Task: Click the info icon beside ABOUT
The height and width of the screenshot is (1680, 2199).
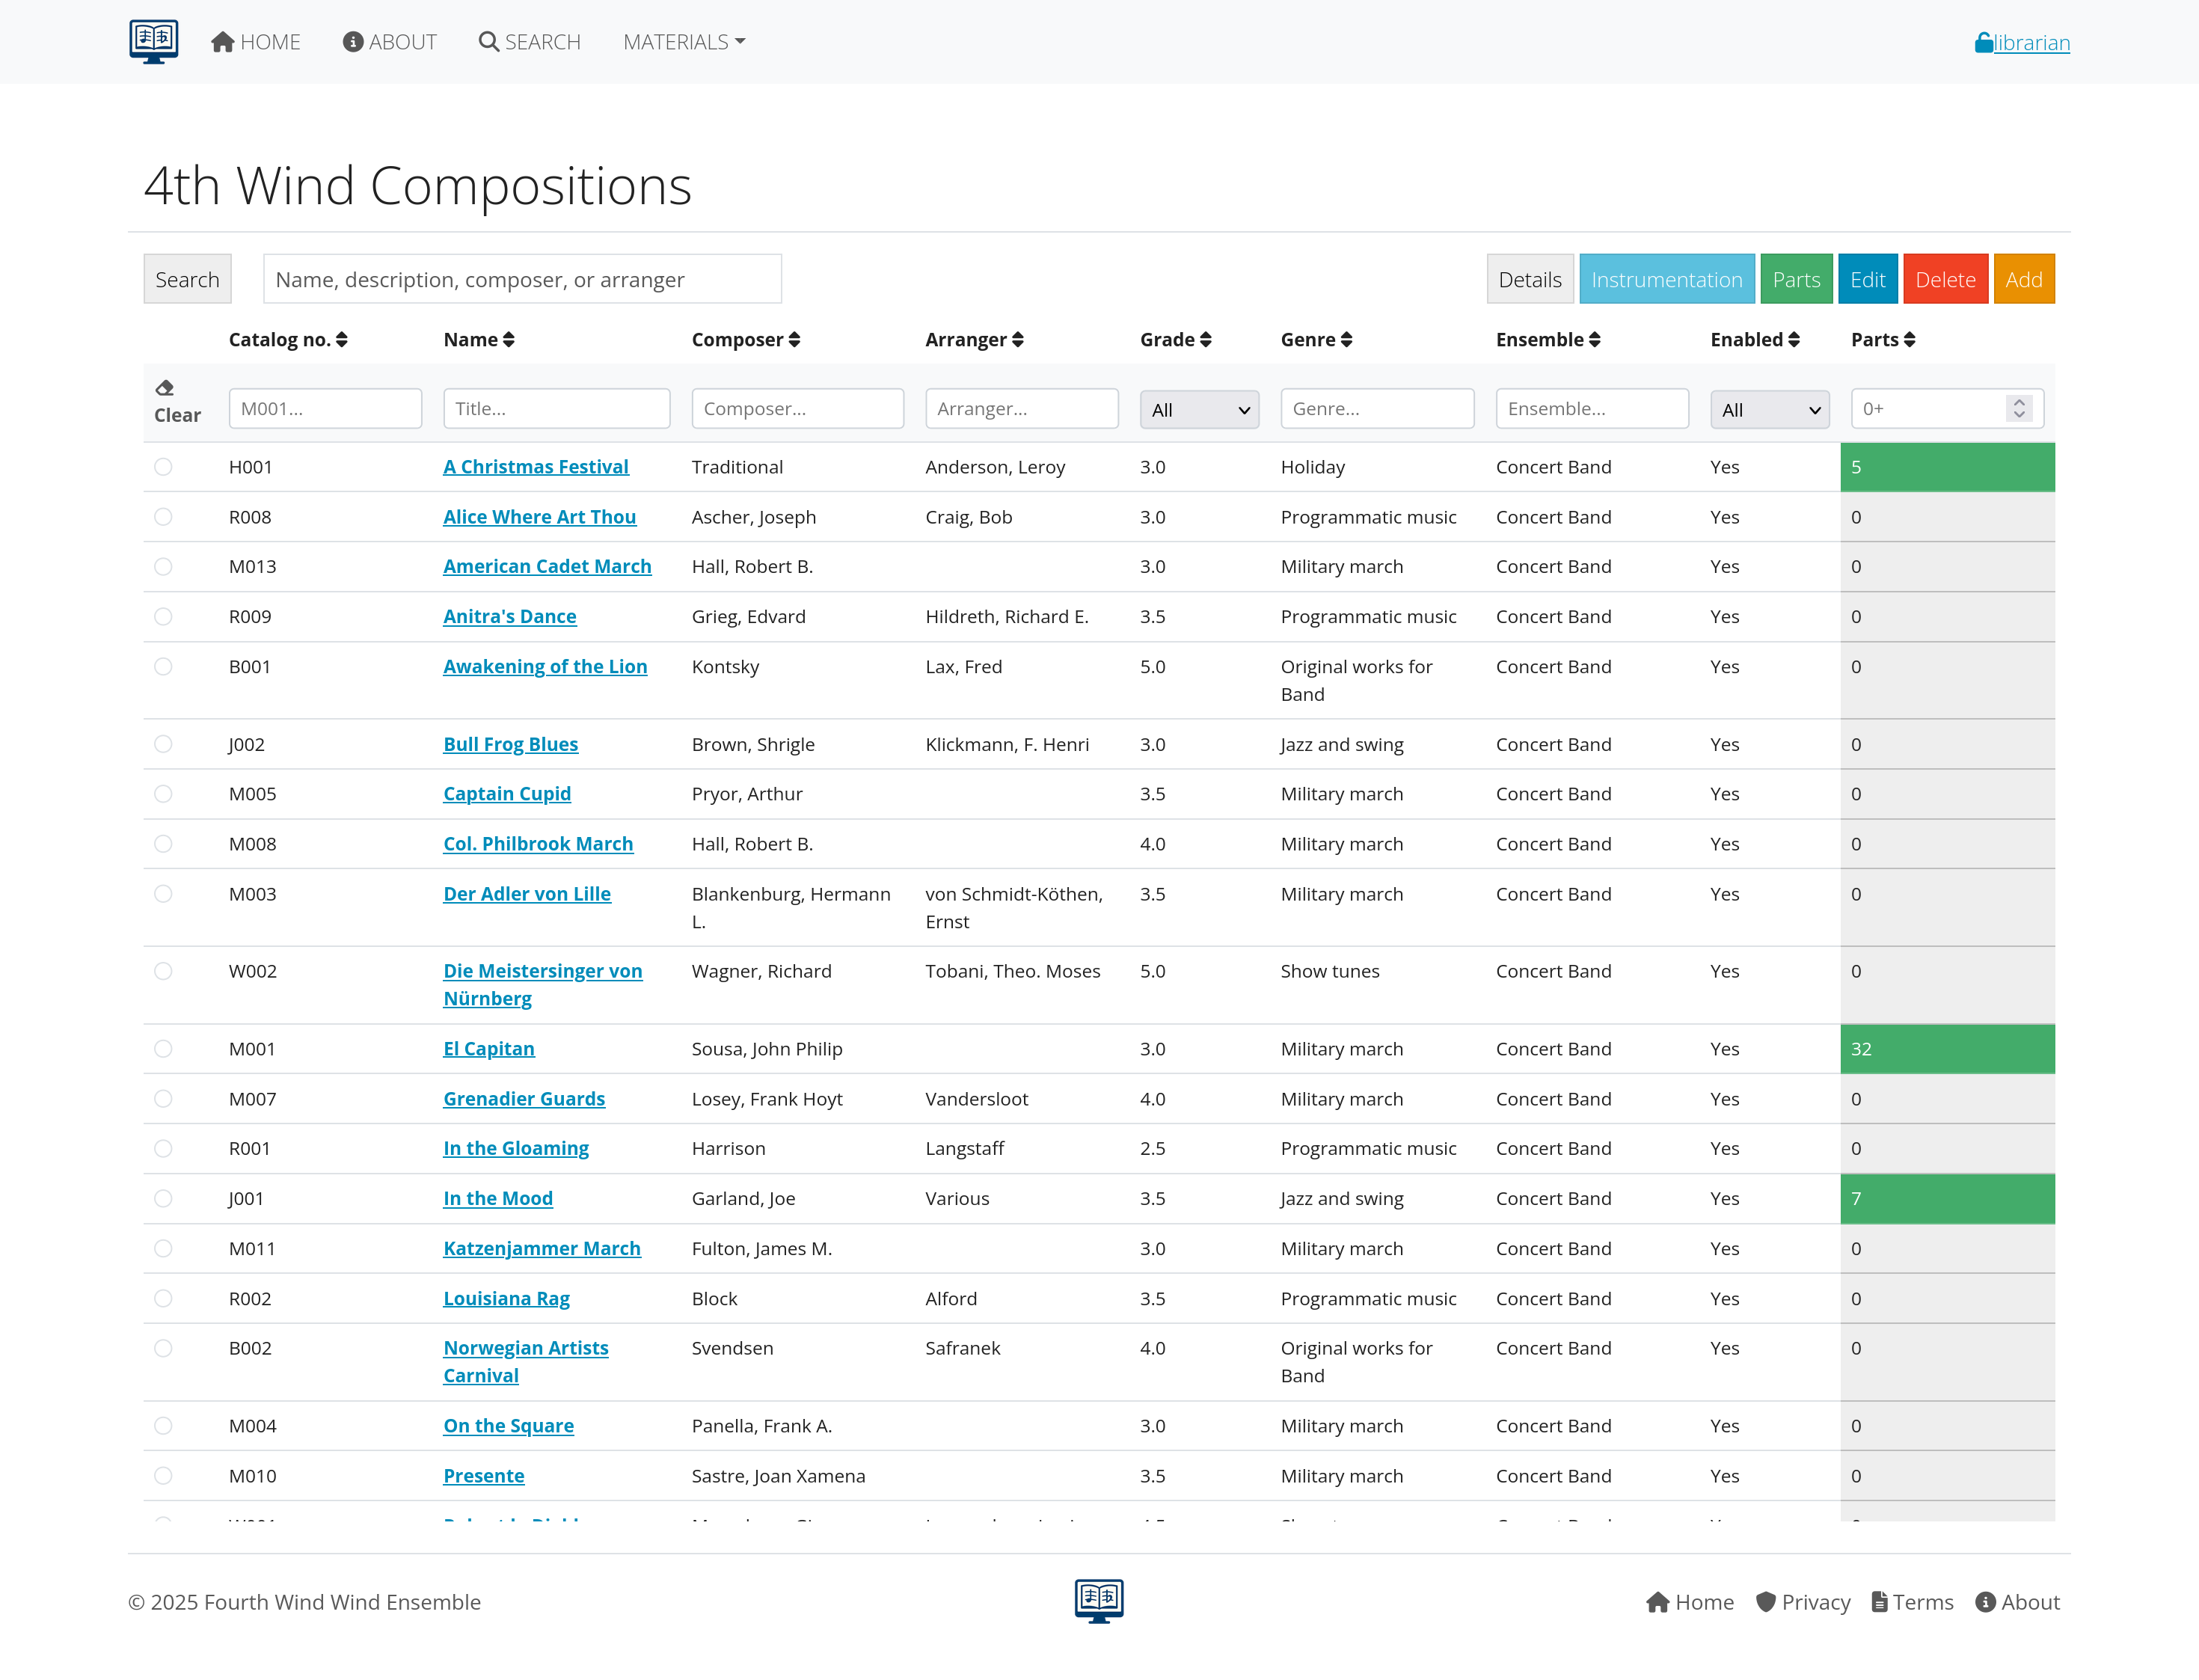Action: (x=352, y=41)
